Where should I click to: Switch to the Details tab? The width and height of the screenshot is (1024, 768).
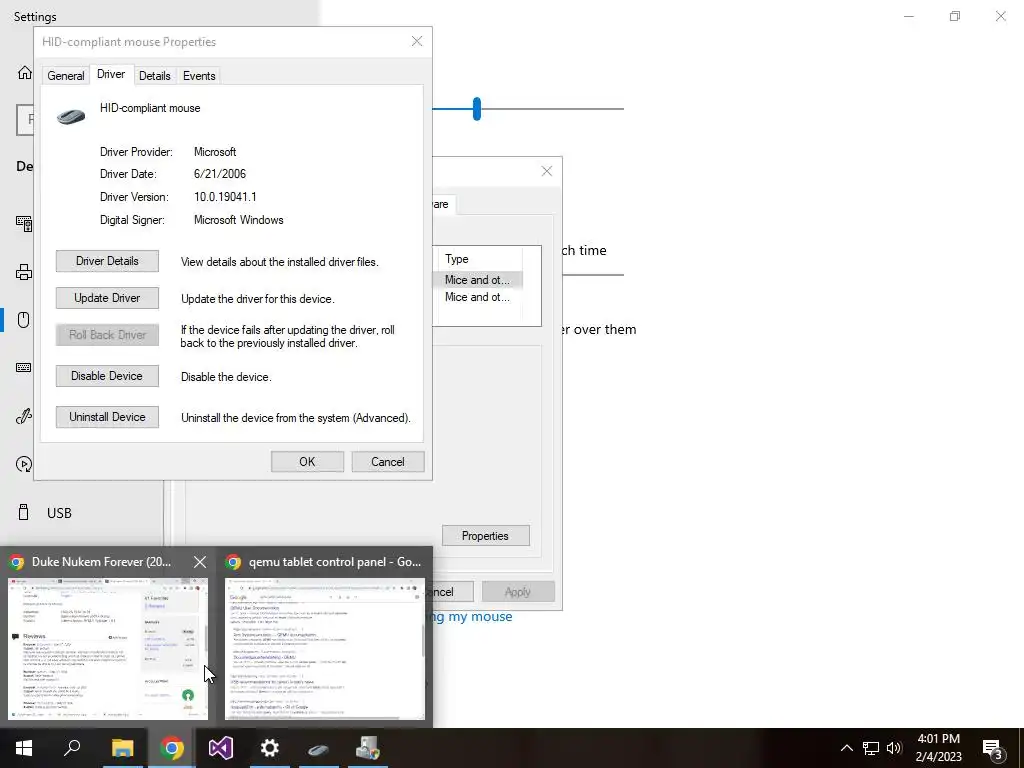[x=155, y=76]
